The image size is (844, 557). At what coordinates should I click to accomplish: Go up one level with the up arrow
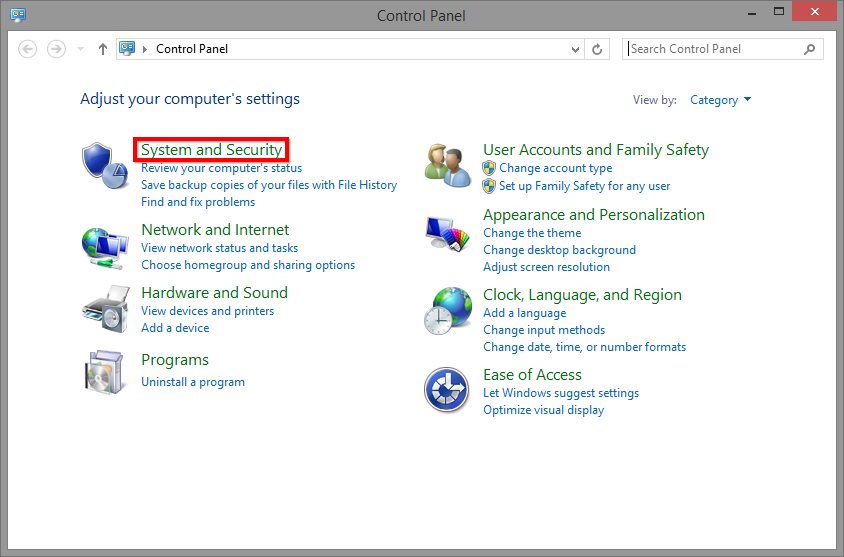102,50
